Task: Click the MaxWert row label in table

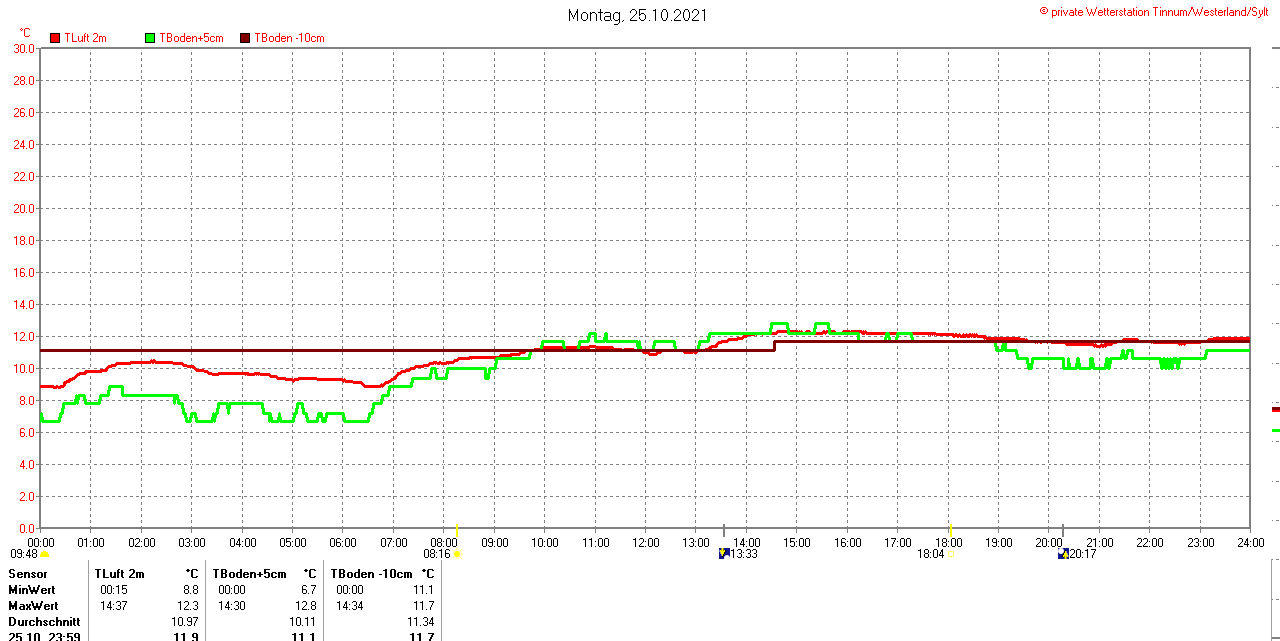Action: pos(33,606)
